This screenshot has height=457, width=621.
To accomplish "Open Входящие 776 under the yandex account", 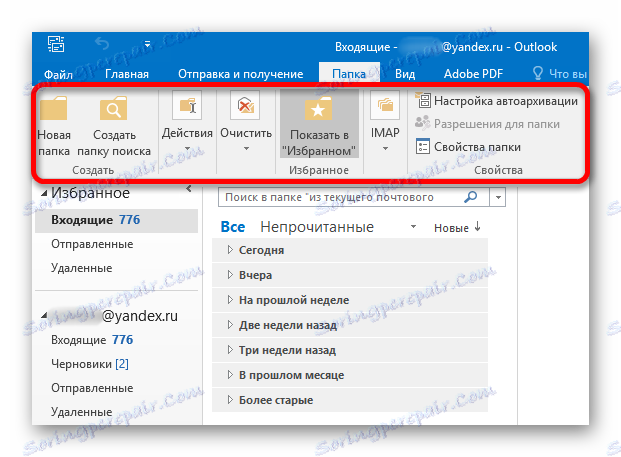I will [x=92, y=340].
